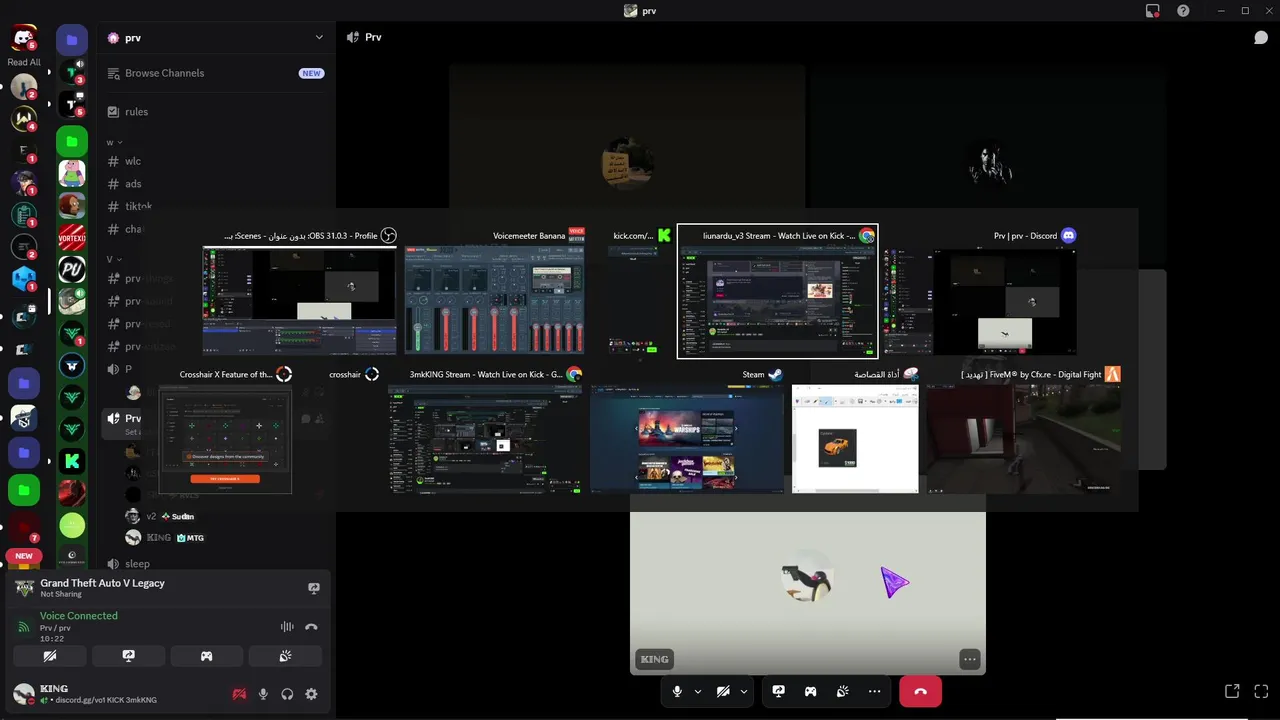Collapse the V channel category
The image size is (1280, 720).
[x=115, y=259]
